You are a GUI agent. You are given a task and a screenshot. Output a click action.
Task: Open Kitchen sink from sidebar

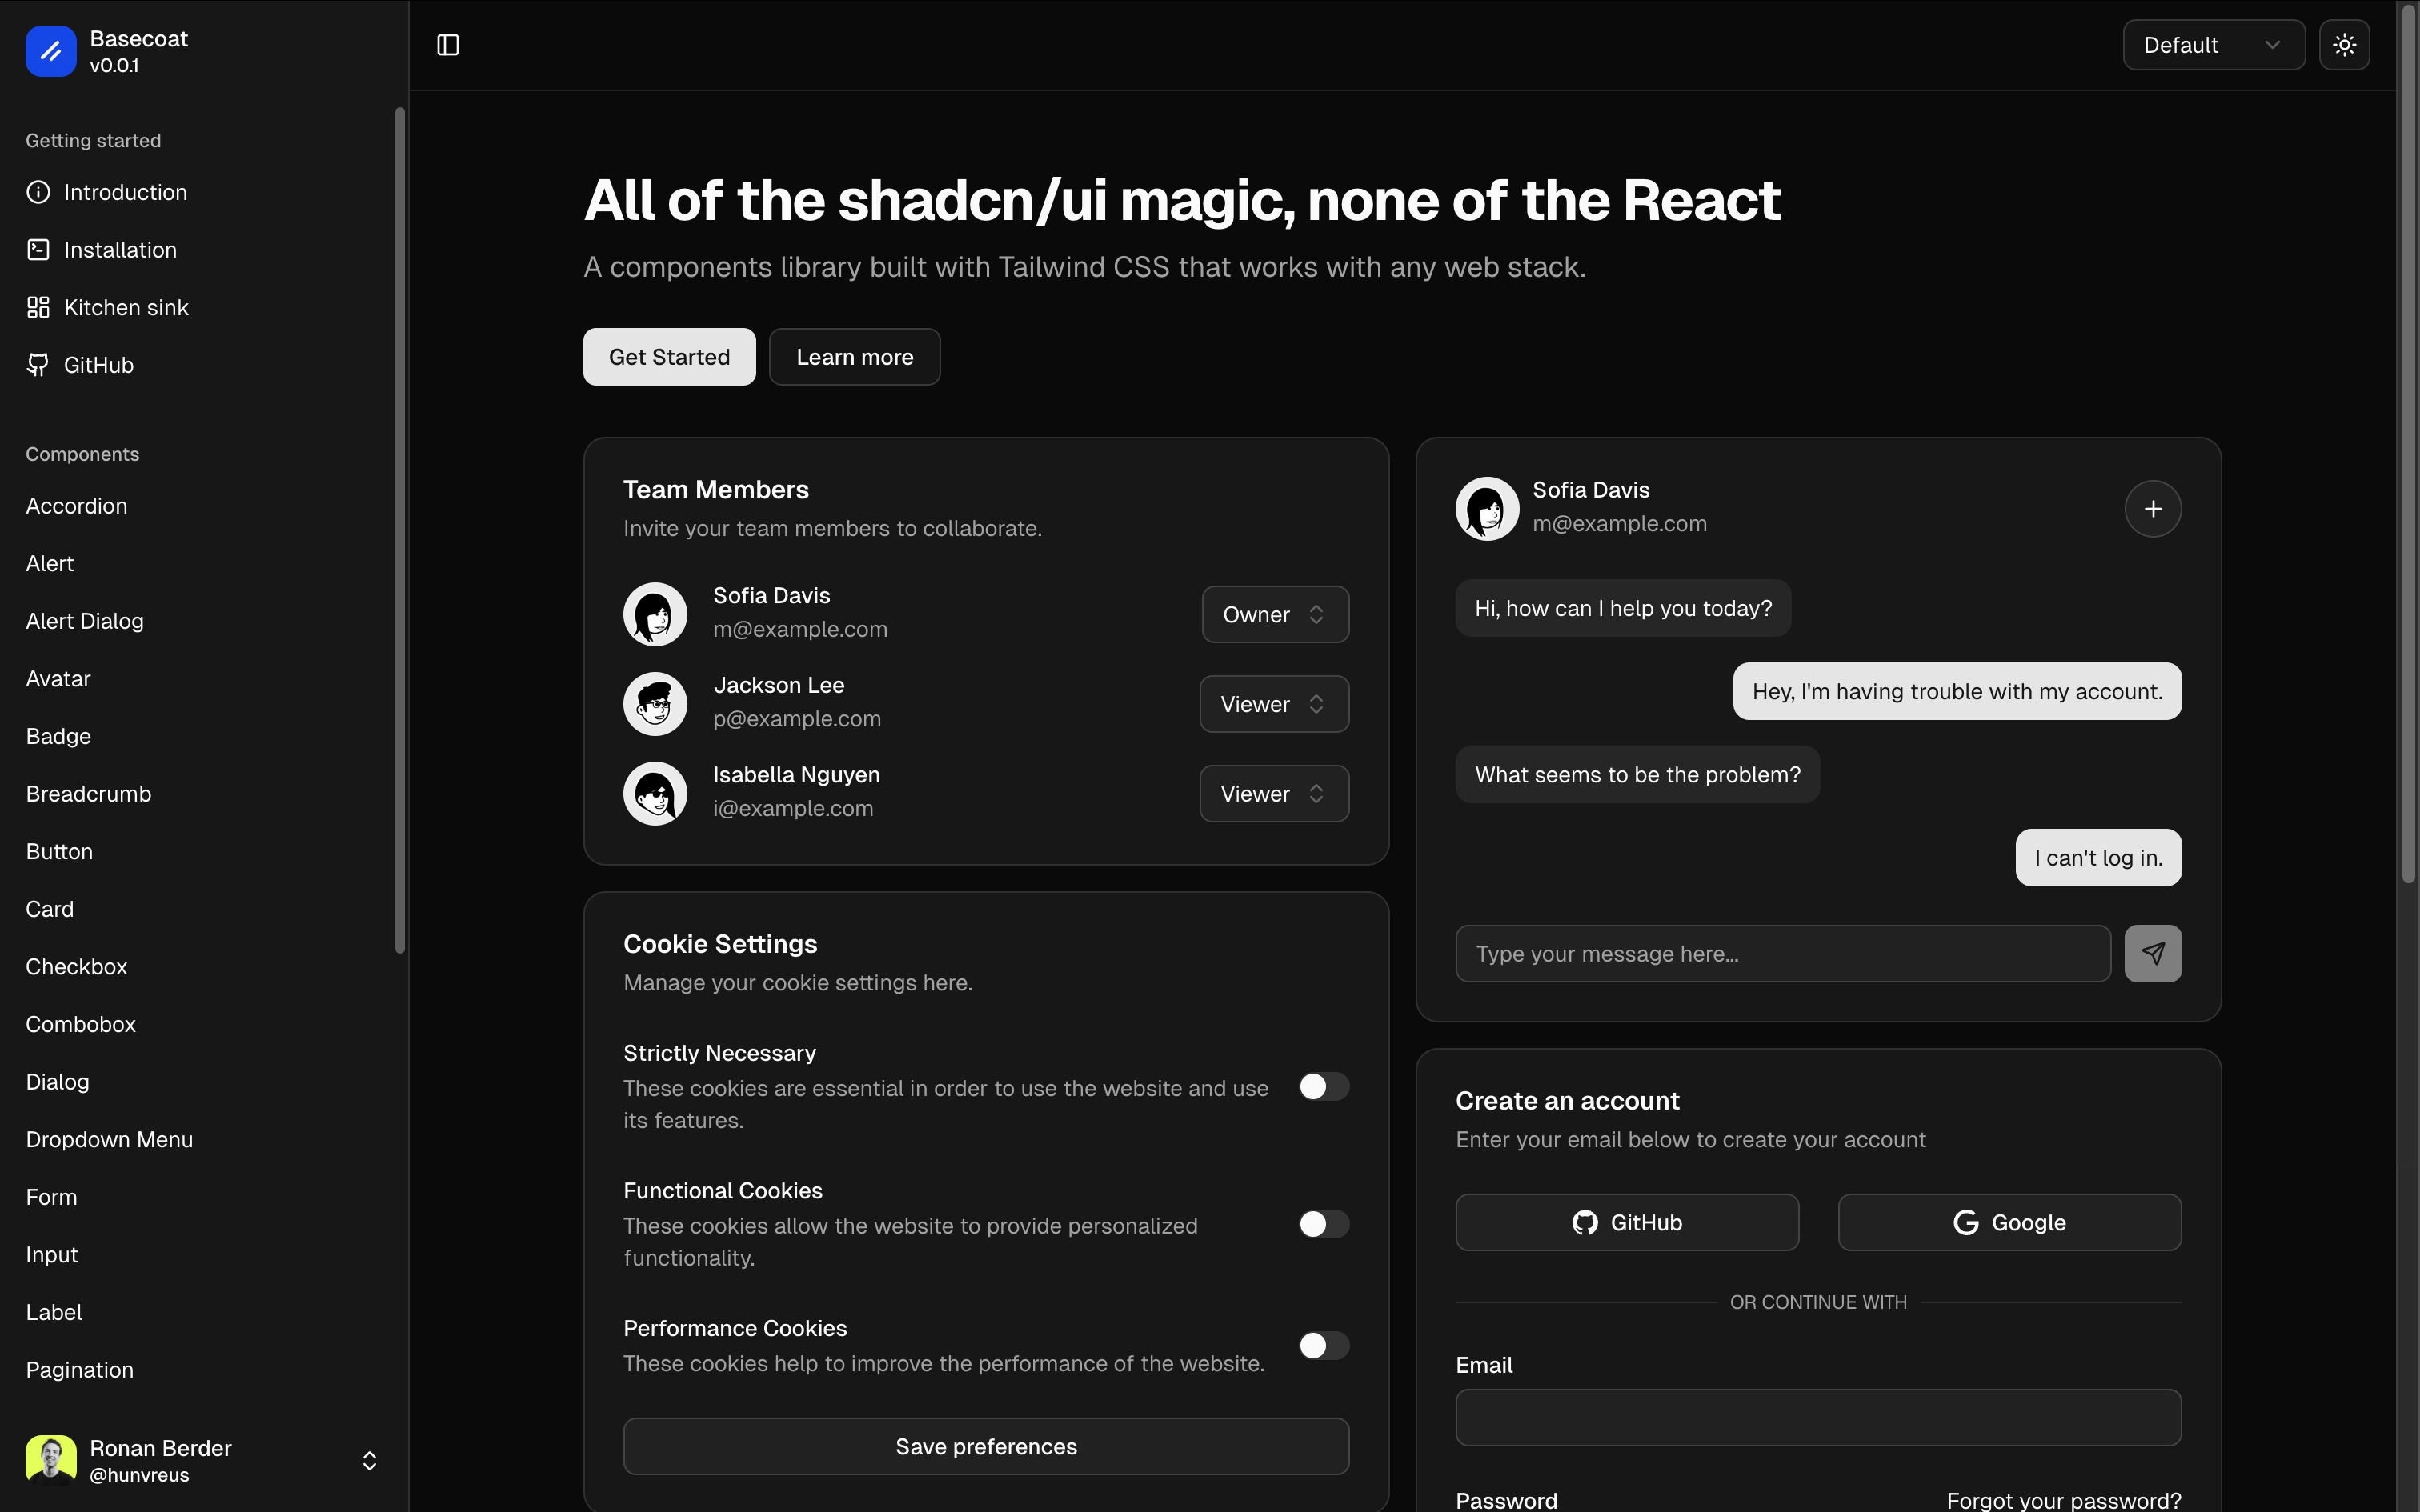(126, 307)
